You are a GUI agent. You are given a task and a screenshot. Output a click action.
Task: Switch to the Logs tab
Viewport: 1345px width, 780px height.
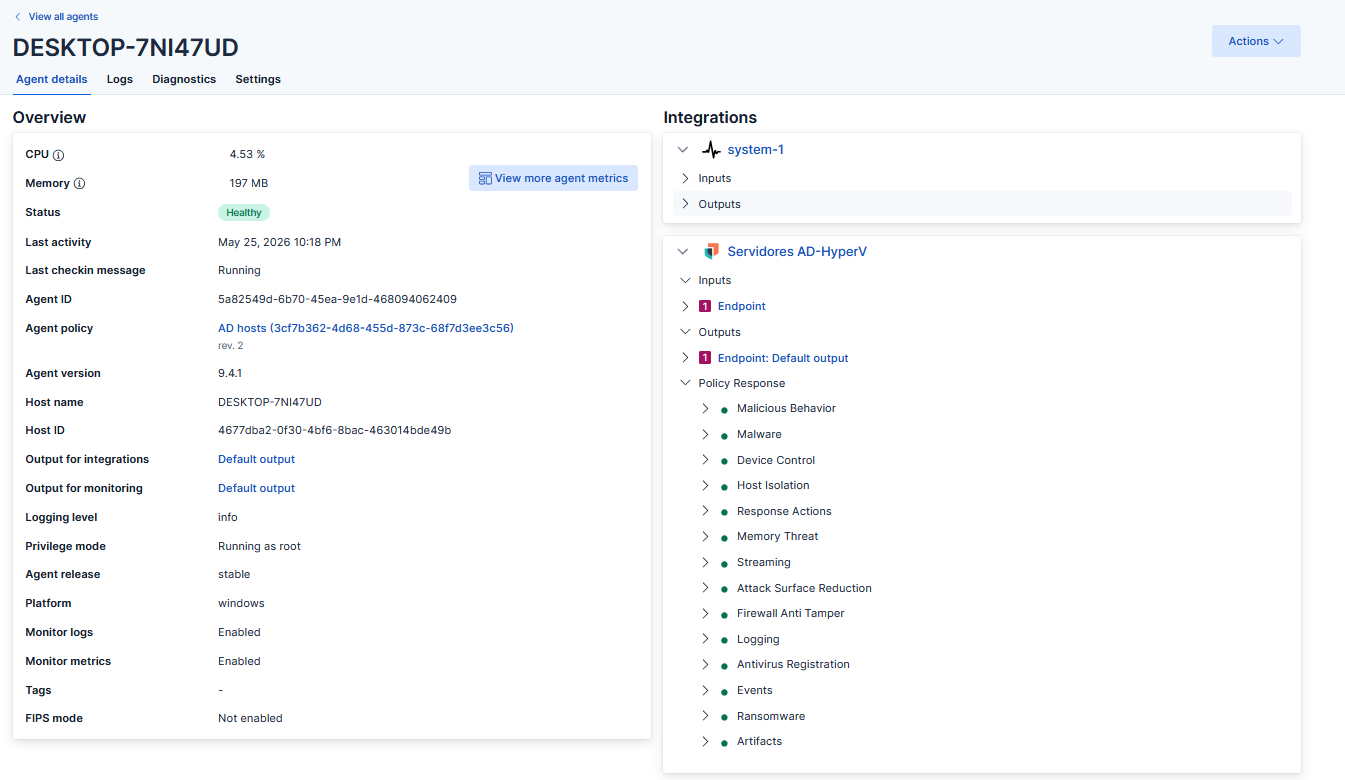pos(120,79)
